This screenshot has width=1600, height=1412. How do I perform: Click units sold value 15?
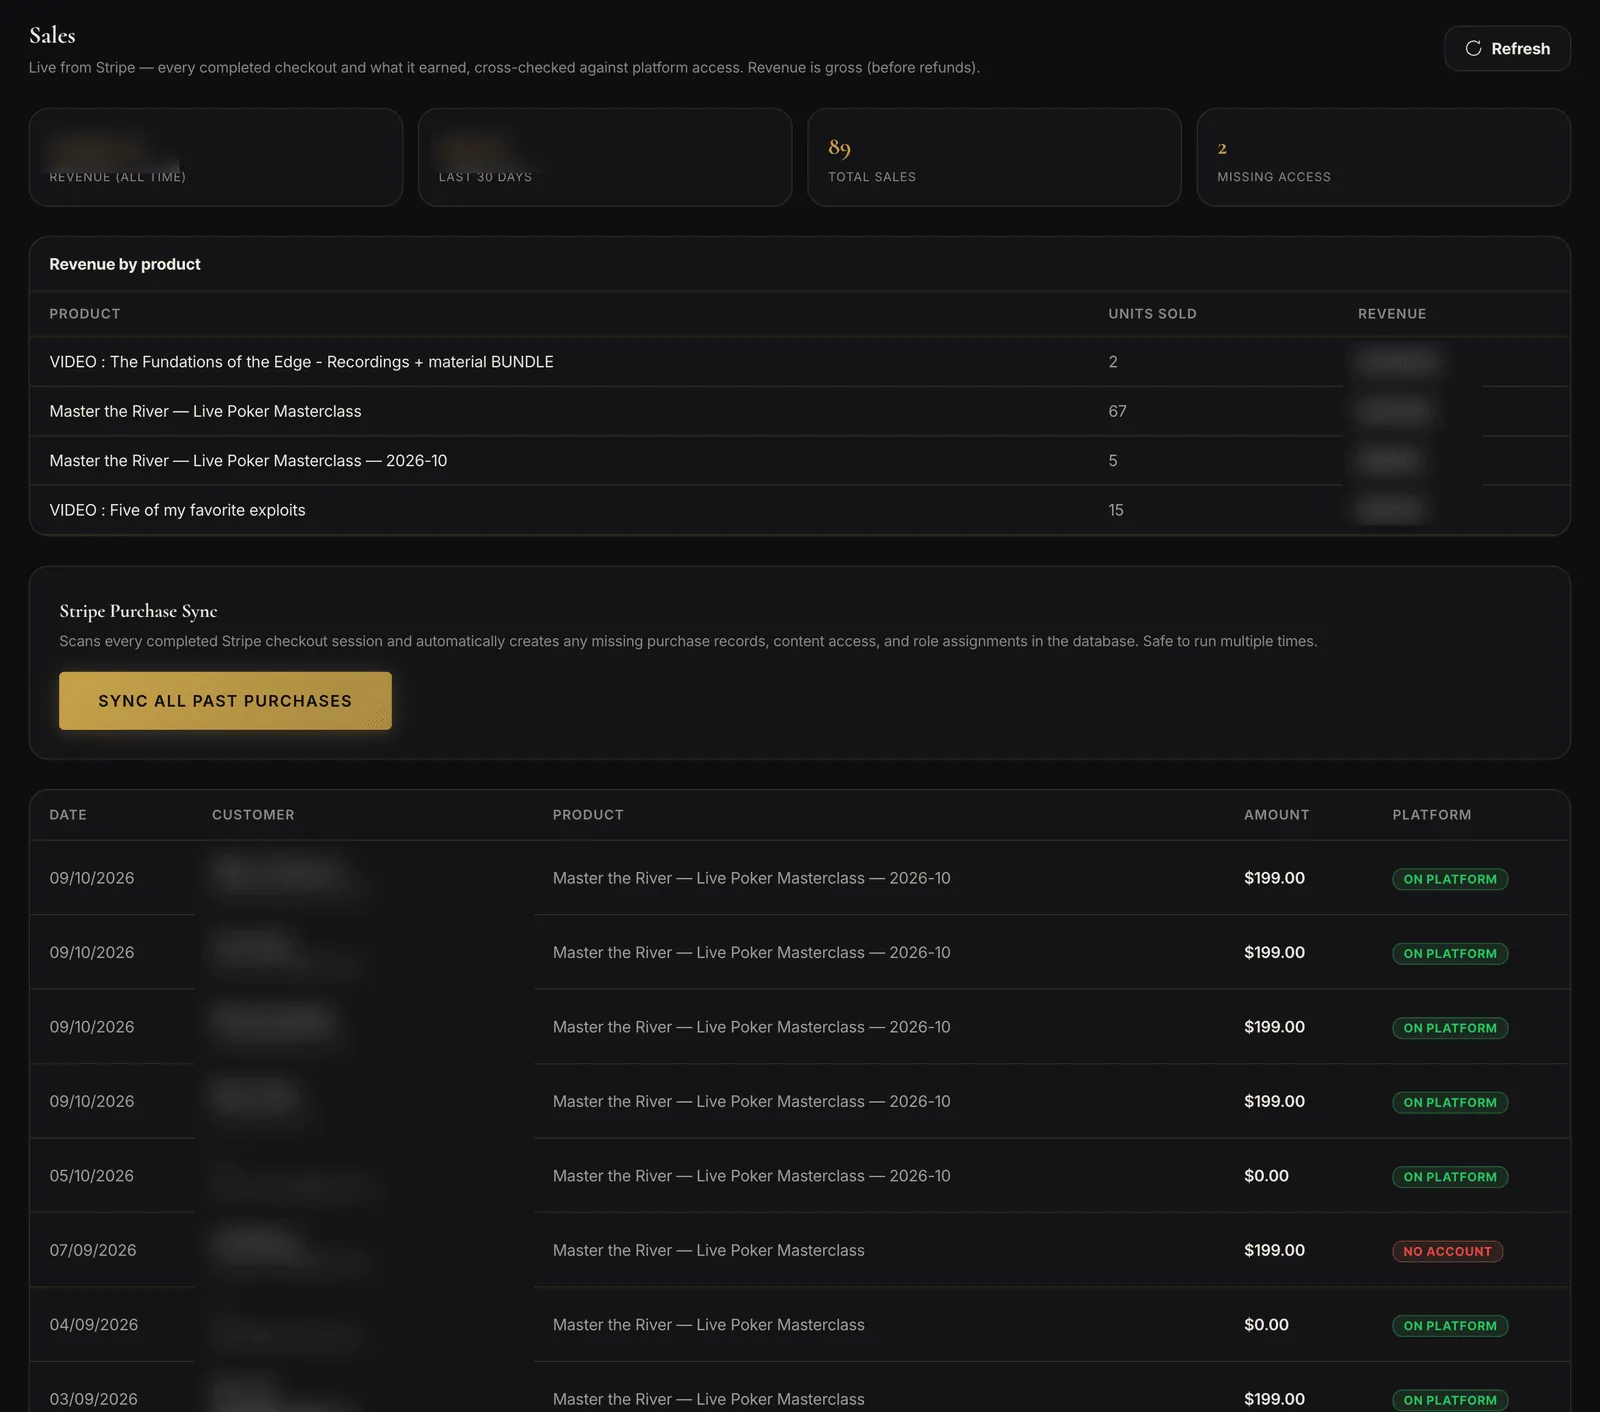1116,510
